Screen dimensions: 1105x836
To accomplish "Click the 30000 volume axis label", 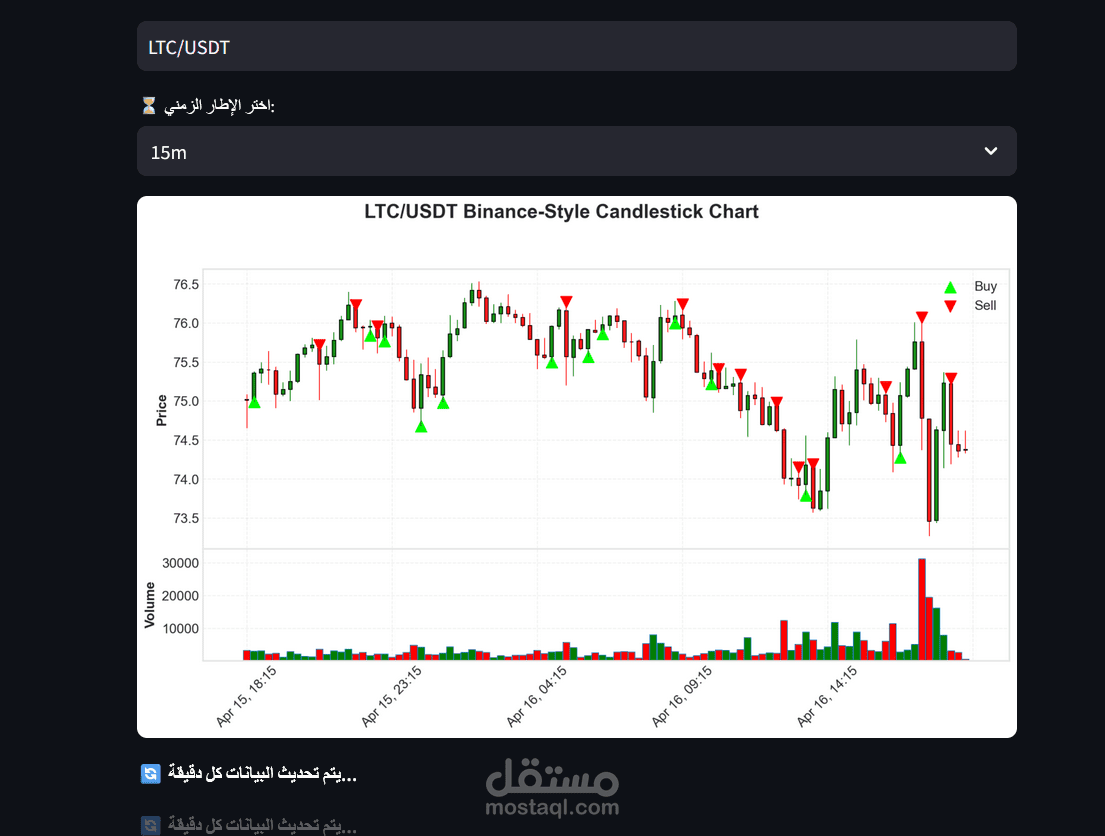I will click(180, 563).
